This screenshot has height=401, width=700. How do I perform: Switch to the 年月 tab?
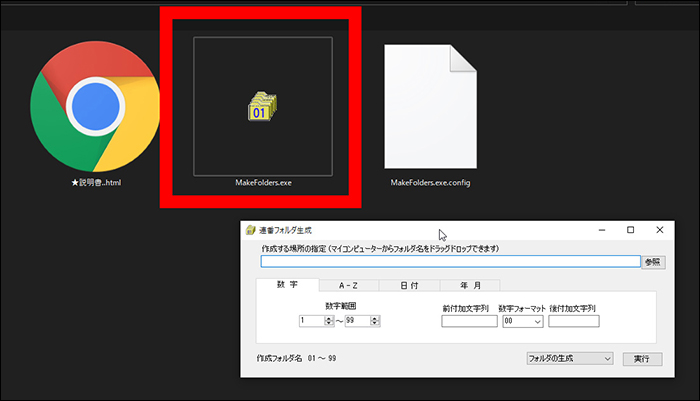469,285
